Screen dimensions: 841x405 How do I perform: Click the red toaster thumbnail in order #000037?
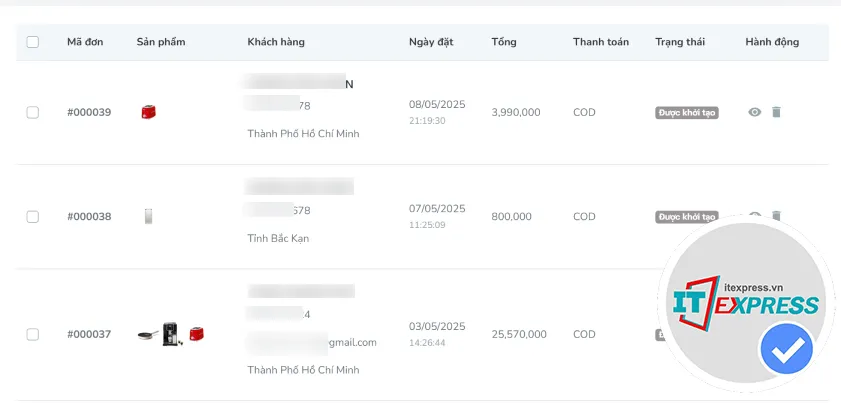click(196, 334)
